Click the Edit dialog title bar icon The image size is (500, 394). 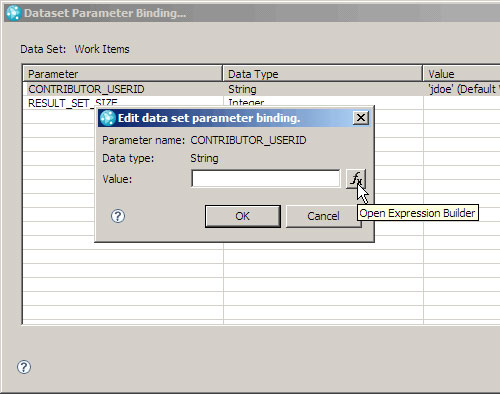pos(108,118)
